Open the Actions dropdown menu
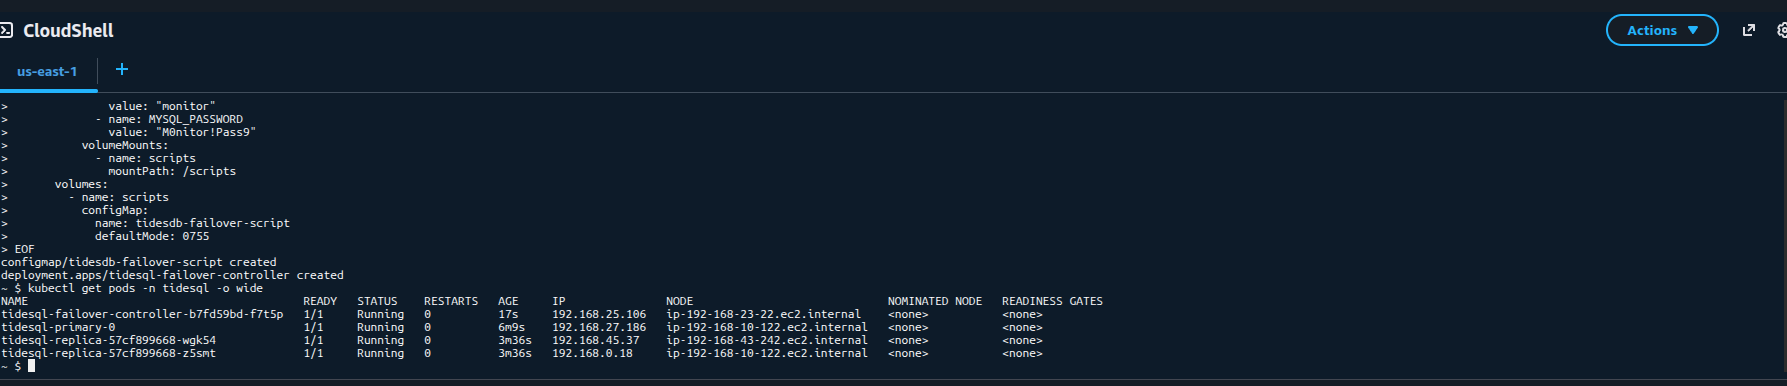The width and height of the screenshot is (1787, 386). pyautogui.click(x=1662, y=30)
